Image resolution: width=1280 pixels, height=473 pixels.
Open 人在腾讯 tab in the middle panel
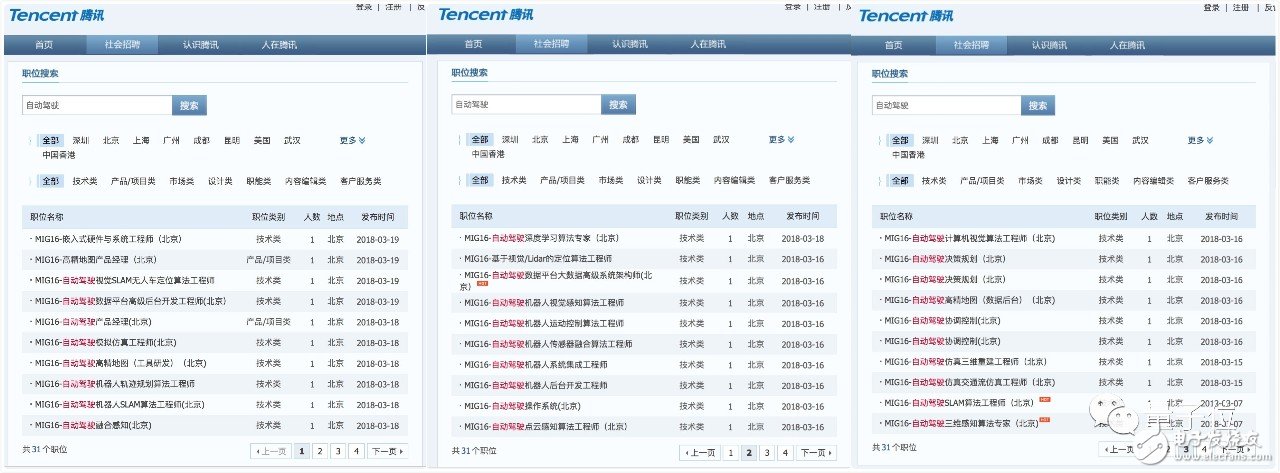coord(706,44)
